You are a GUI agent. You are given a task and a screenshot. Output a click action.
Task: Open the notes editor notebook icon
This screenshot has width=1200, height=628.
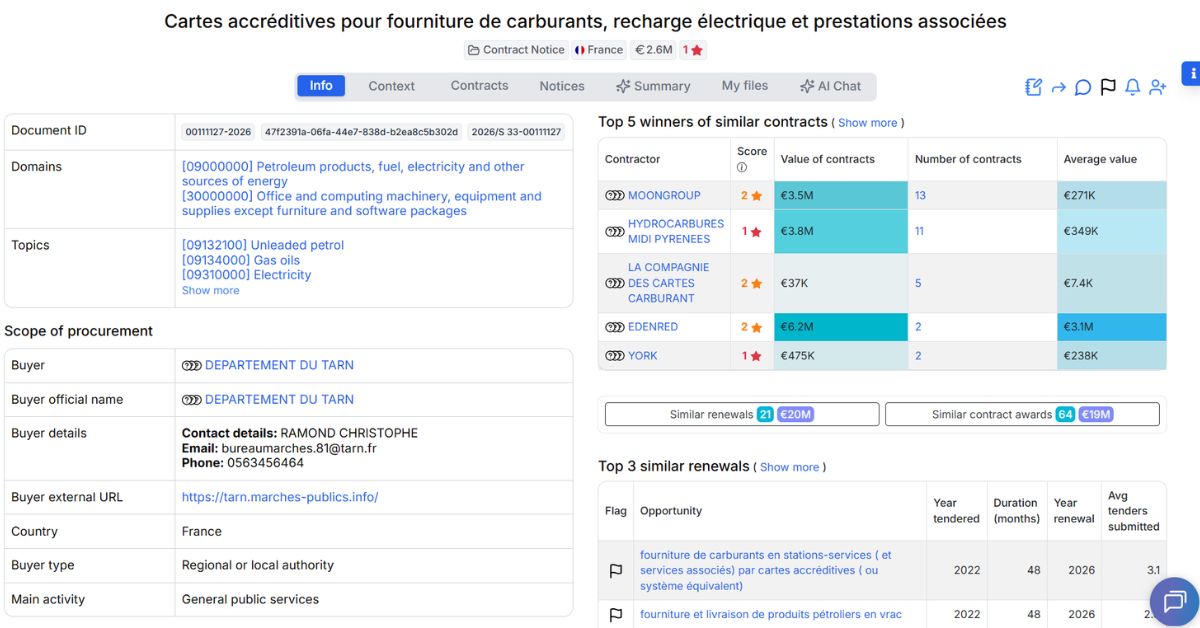(x=1034, y=87)
